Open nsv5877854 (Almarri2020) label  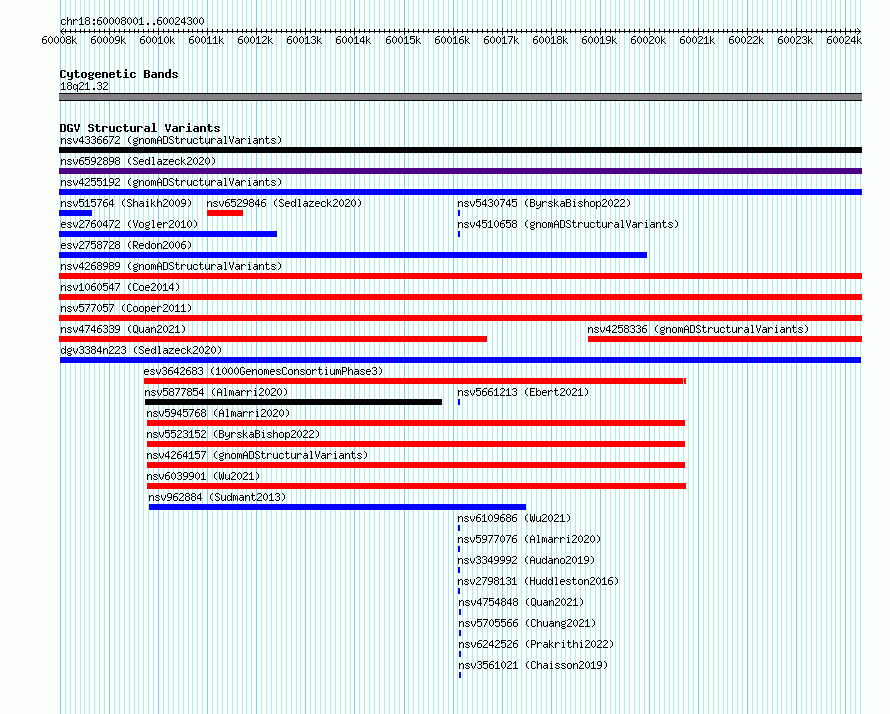216,392
